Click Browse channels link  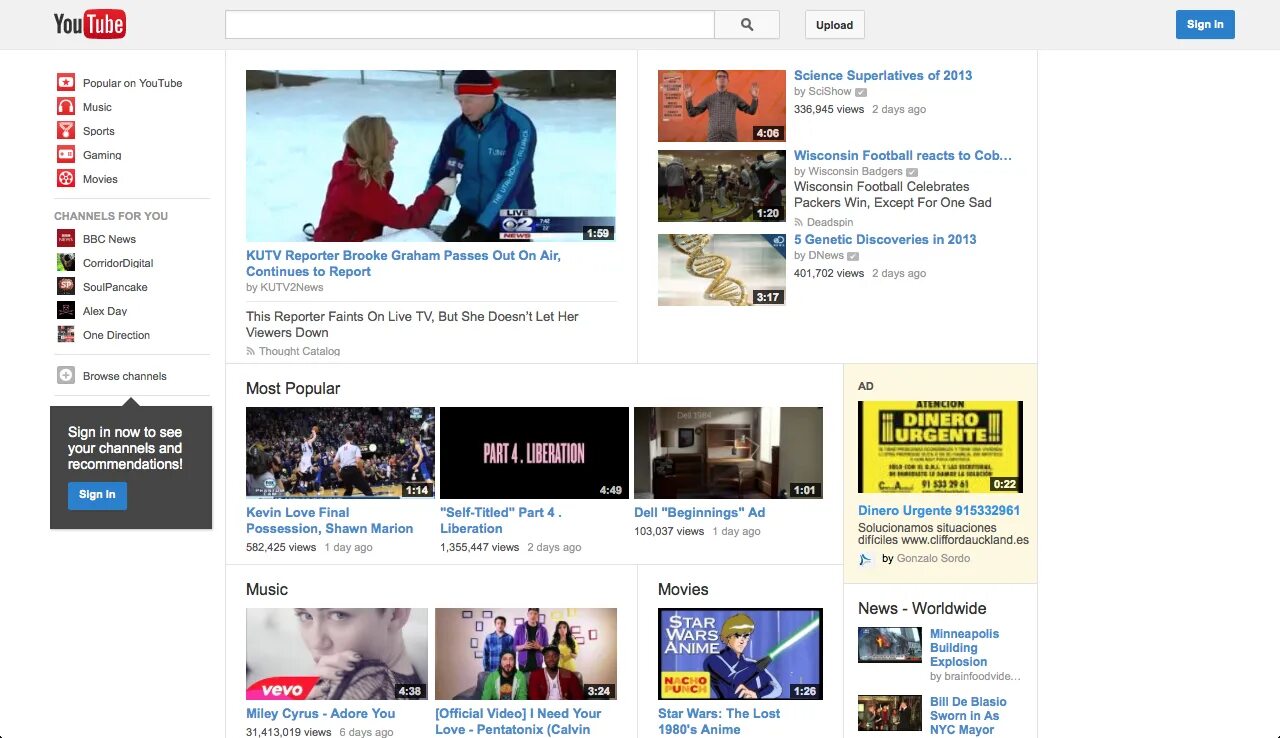[125, 376]
